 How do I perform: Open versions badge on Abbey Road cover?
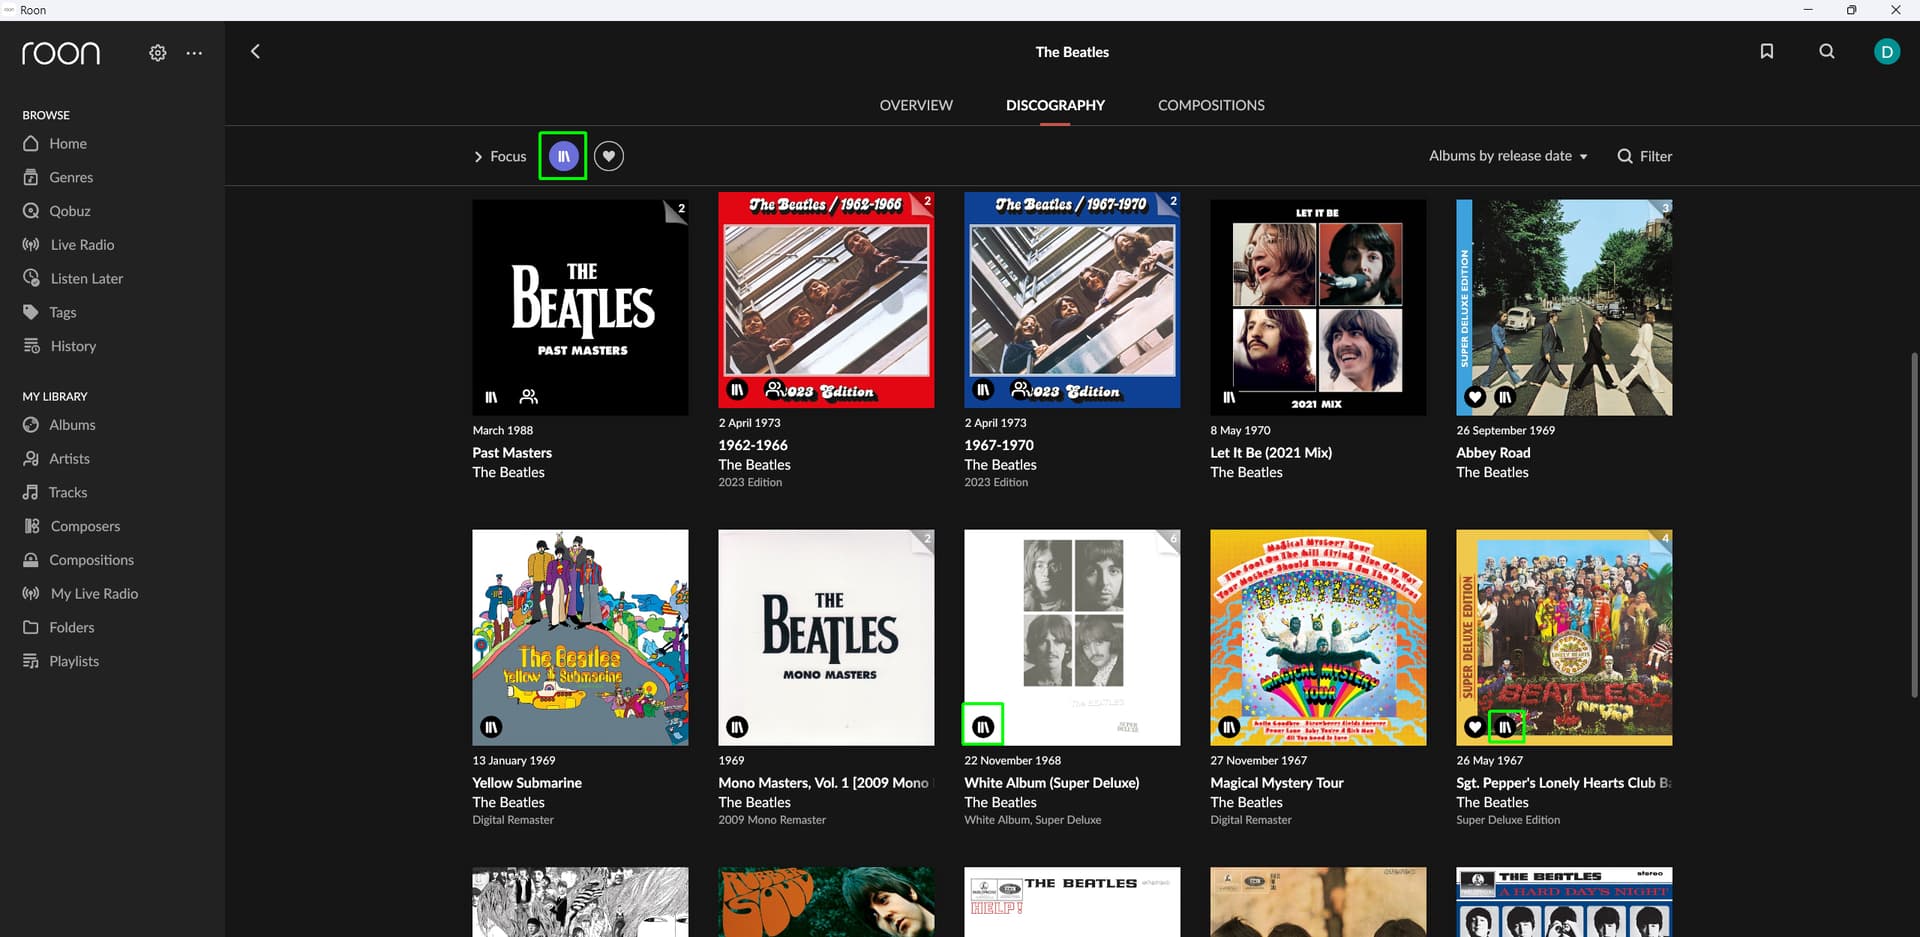1662,210
